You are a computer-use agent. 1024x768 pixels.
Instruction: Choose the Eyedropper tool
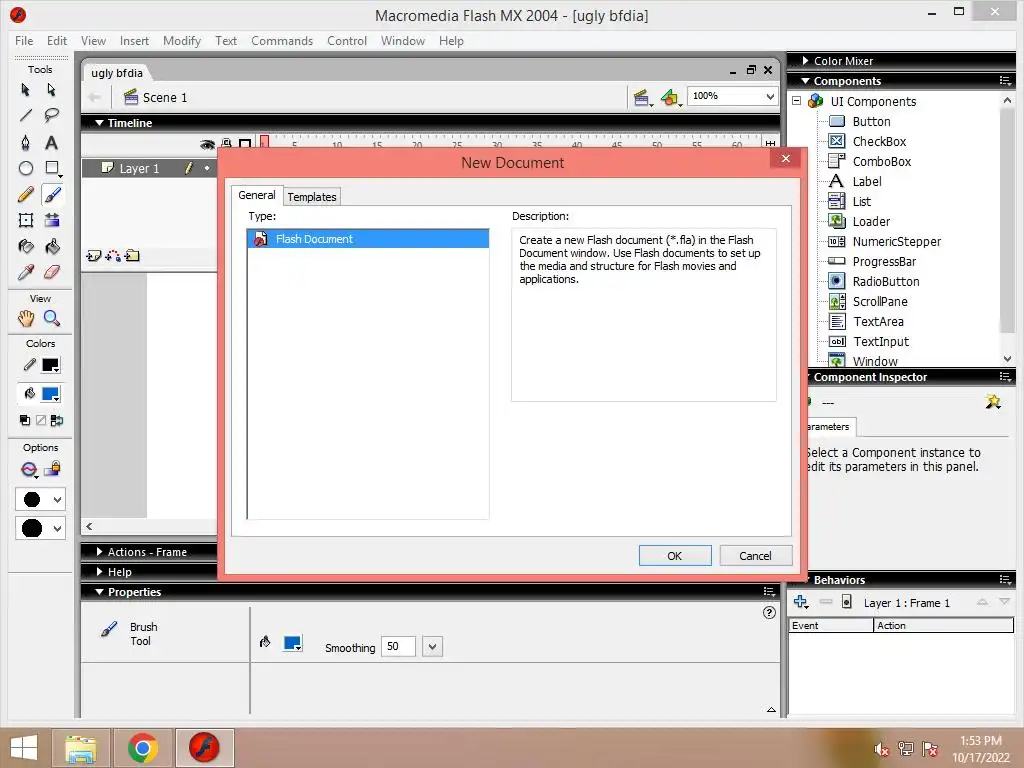pyautogui.click(x=25, y=272)
